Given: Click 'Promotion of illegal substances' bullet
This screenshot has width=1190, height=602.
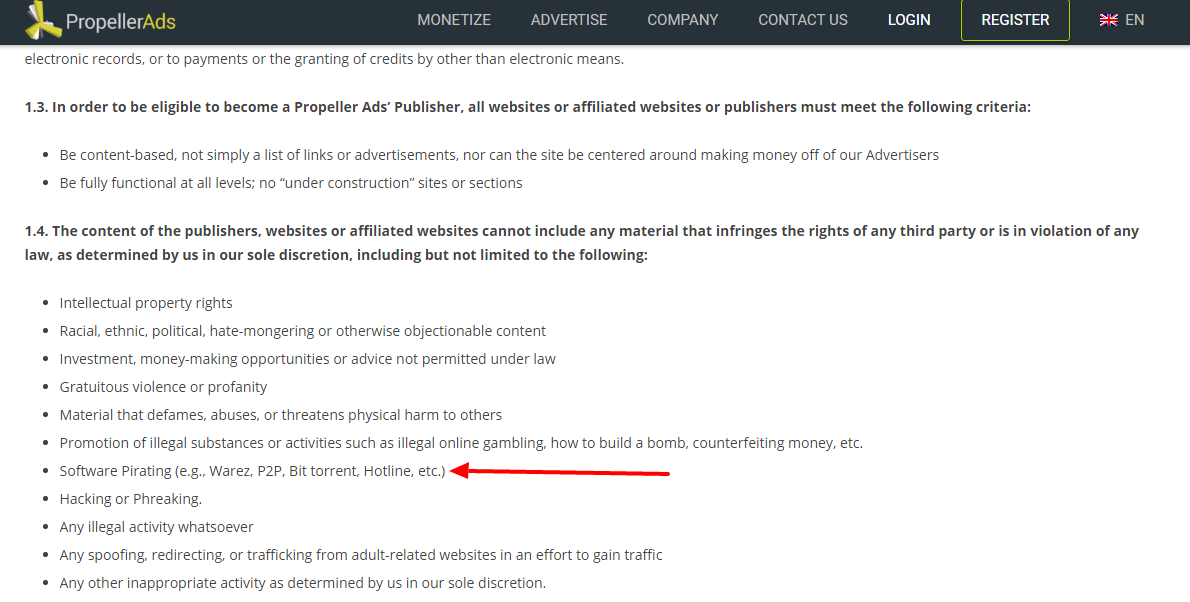Looking at the screenshot, I should pyautogui.click(x=461, y=443).
